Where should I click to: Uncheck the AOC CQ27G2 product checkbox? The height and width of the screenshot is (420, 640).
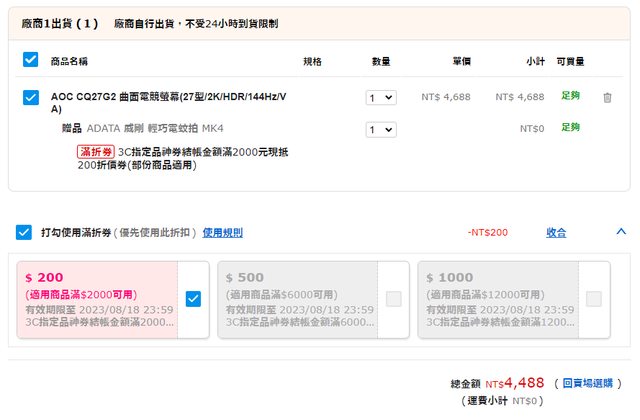[30, 98]
